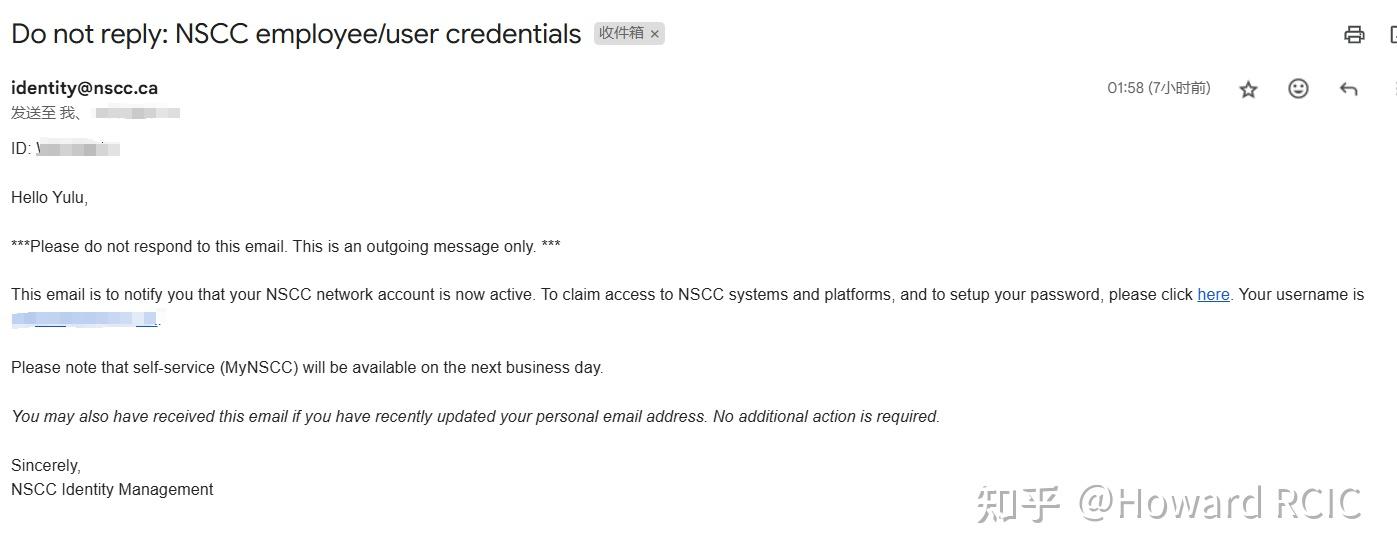
Task: Click the "Please do not respond" notice line
Action: click(285, 246)
